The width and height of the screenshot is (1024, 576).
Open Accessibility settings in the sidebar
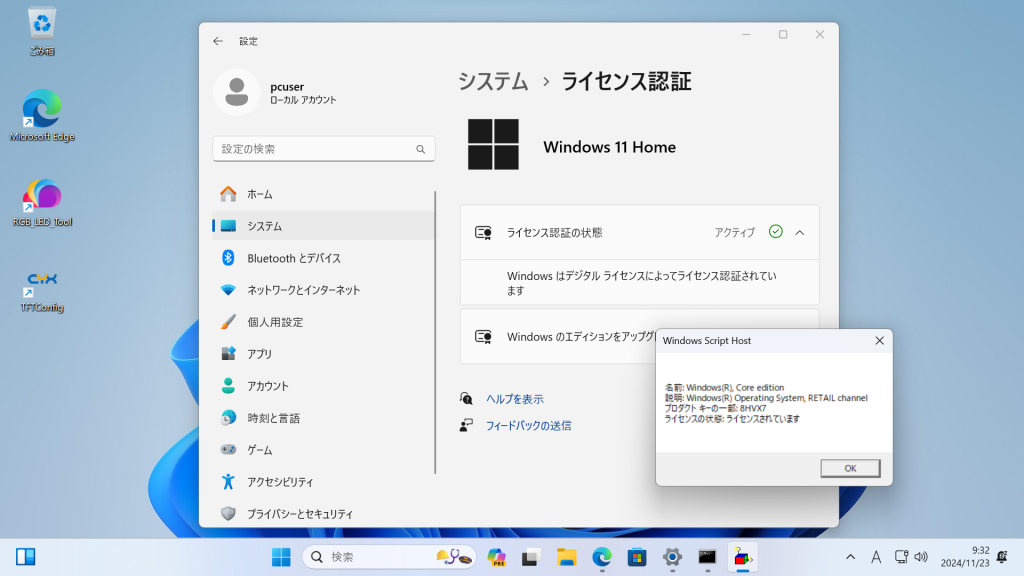(323, 482)
